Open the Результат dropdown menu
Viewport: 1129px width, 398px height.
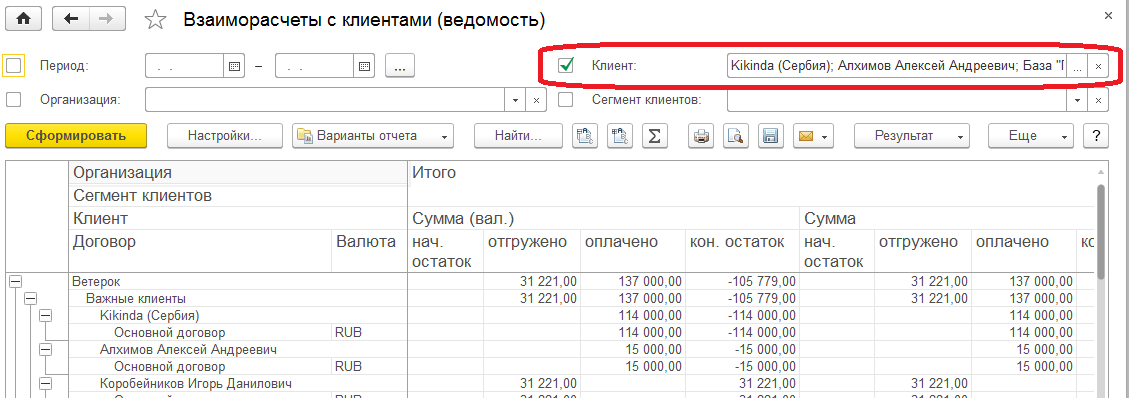click(912, 135)
